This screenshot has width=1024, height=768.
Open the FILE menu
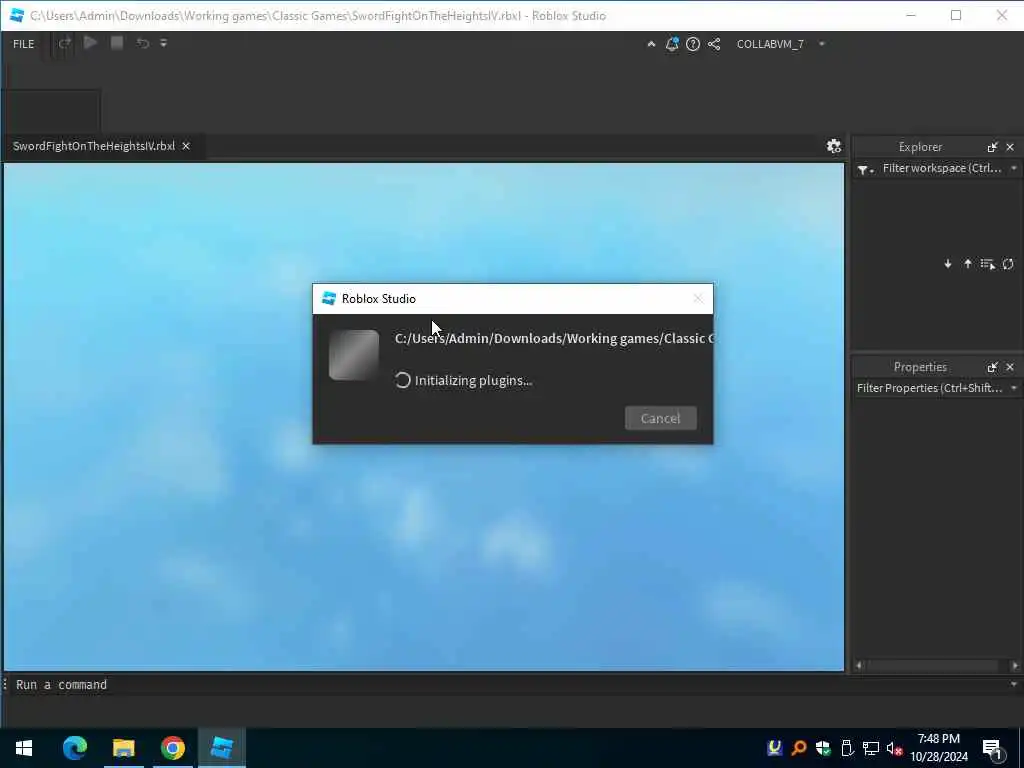(x=24, y=44)
